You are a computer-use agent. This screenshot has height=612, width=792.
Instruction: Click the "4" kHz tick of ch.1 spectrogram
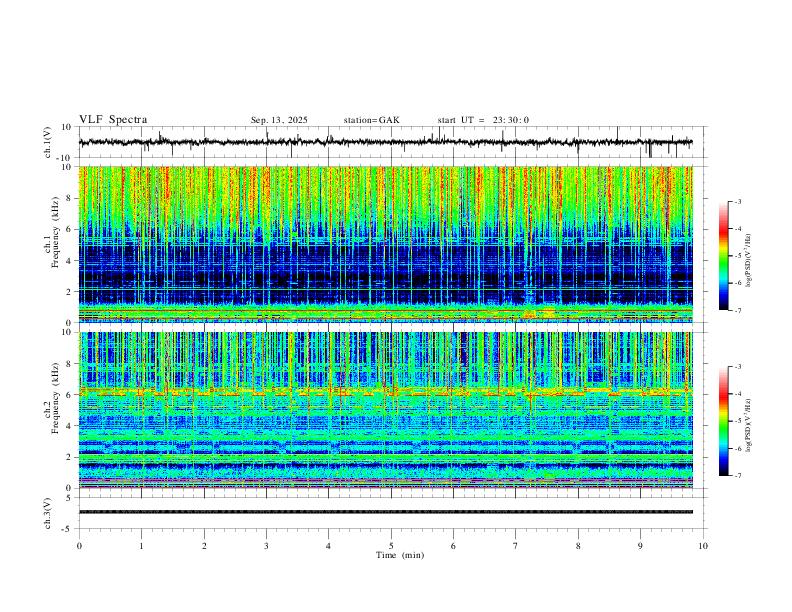69,261
